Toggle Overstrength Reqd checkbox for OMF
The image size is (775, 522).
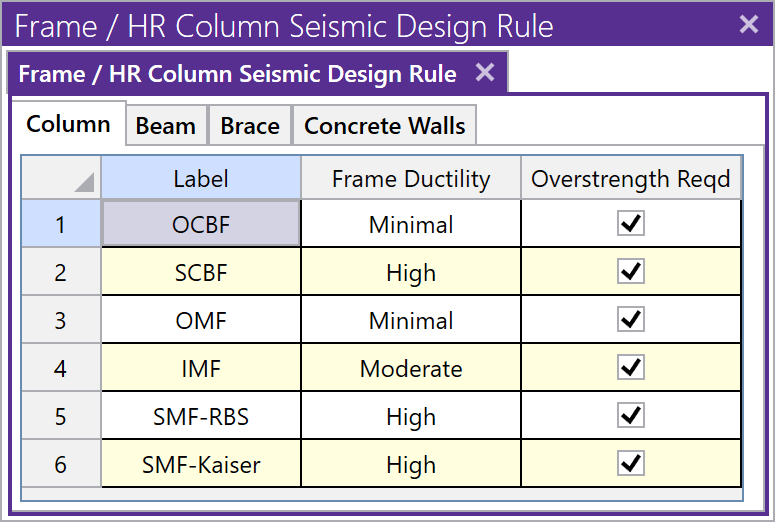tap(630, 320)
